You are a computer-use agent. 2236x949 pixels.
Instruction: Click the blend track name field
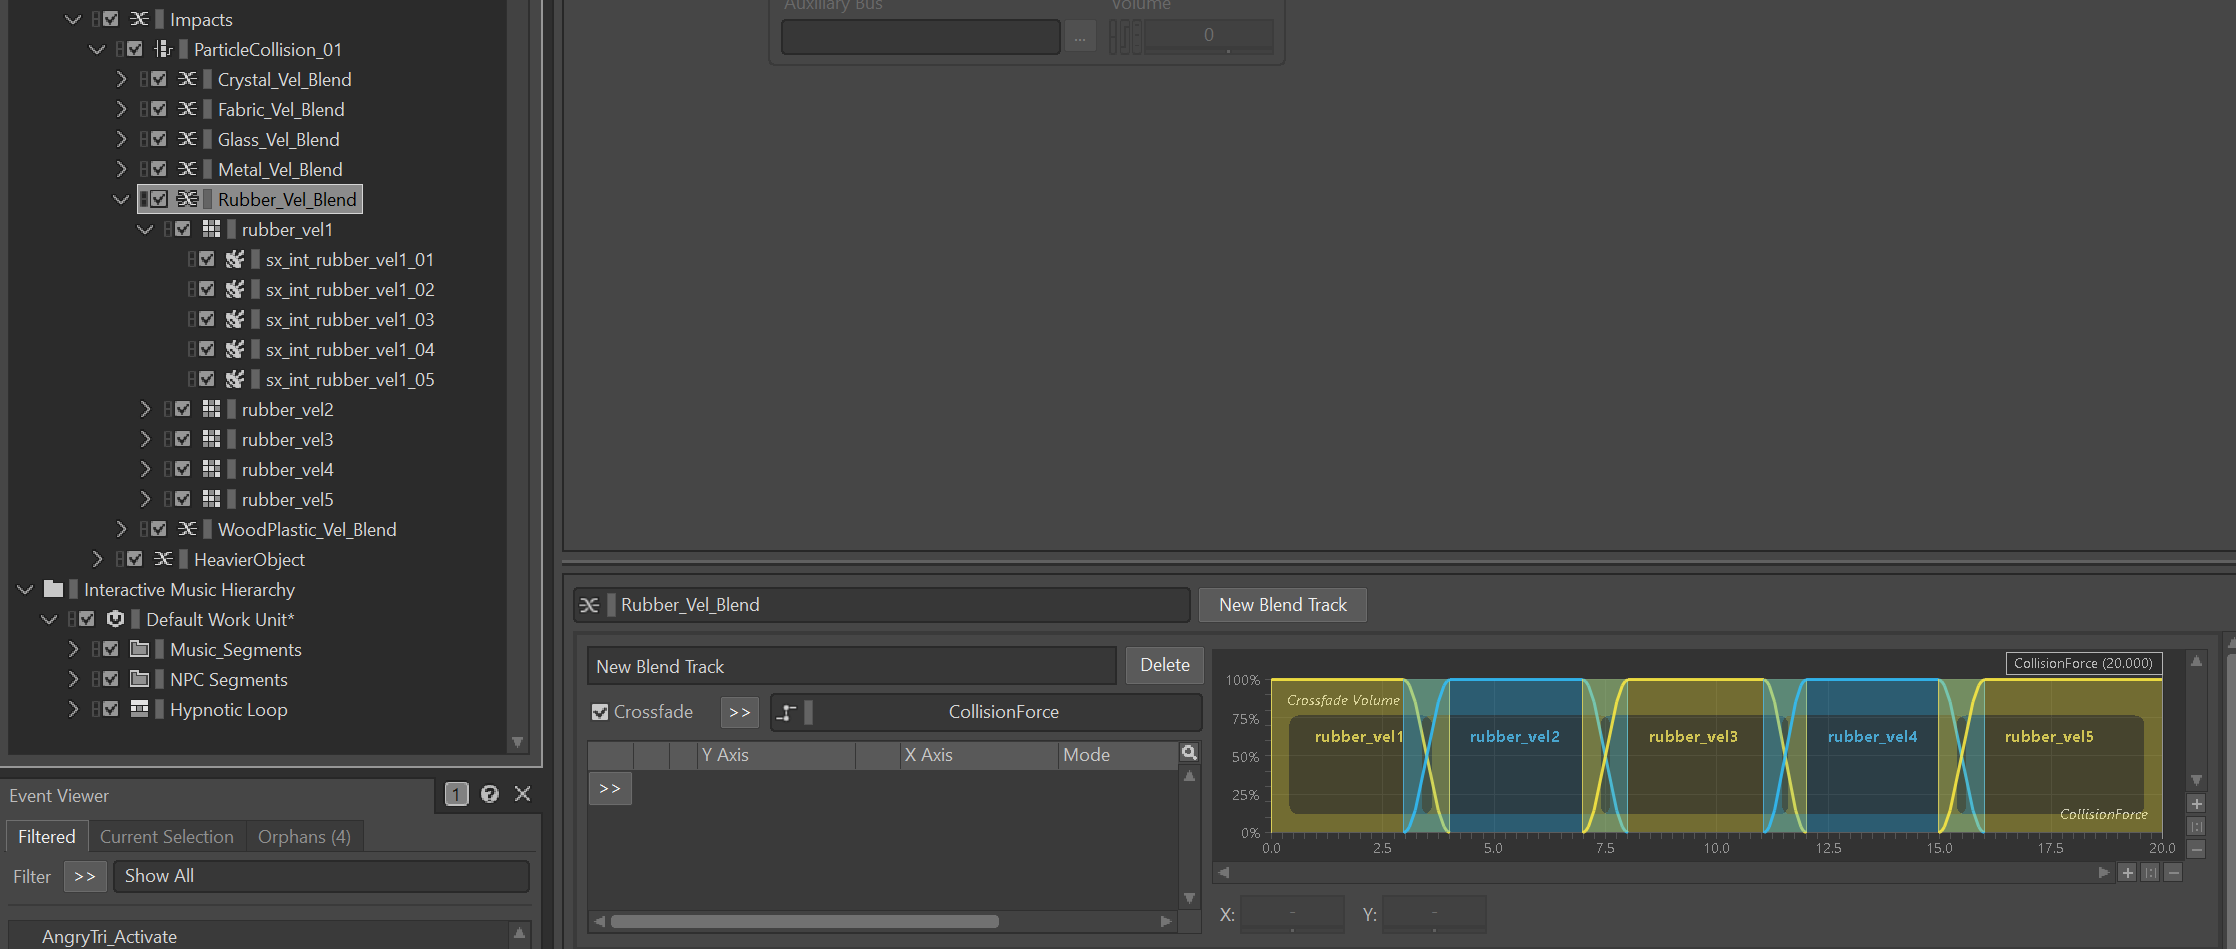click(851, 666)
